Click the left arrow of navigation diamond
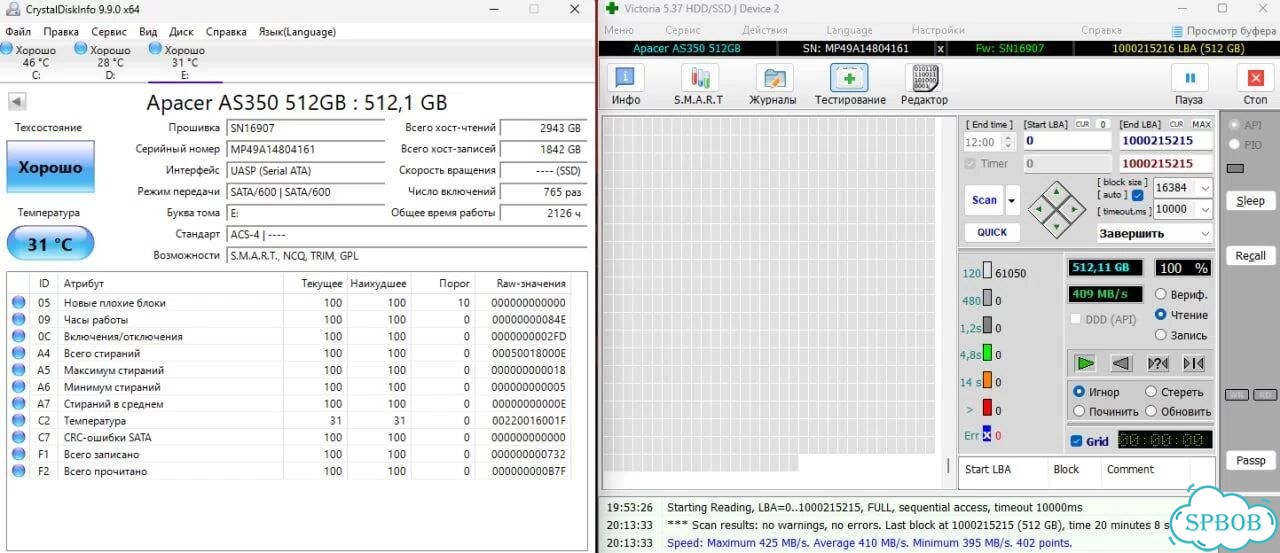Image resolution: width=1280 pixels, height=553 pixels. 1041,209
